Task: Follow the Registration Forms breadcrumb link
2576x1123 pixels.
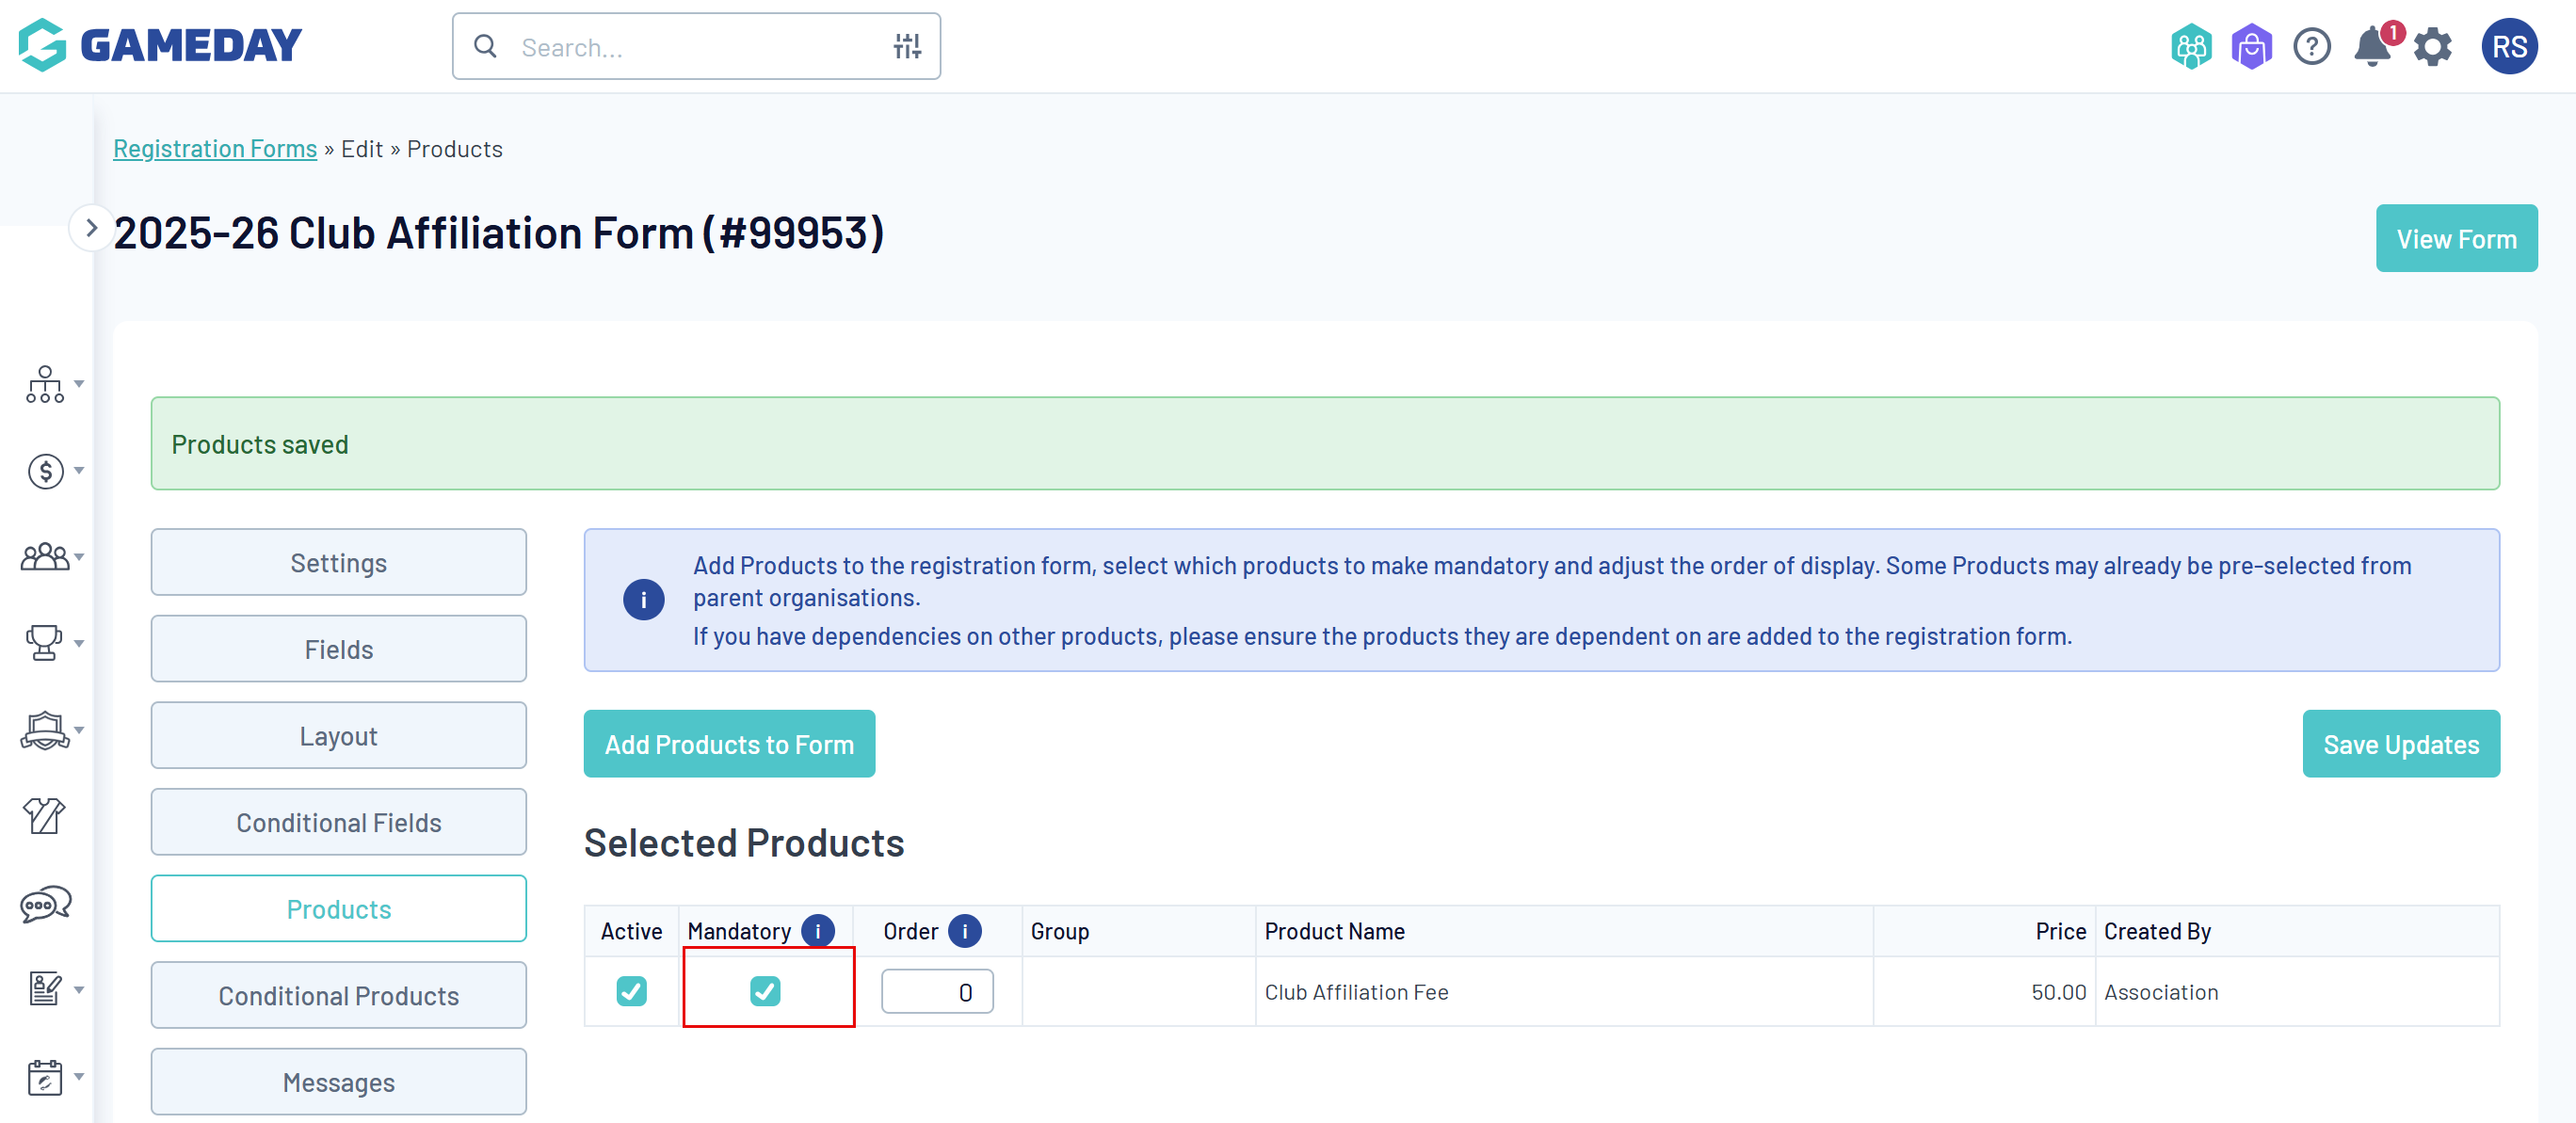Action: (x=215, y=149)
